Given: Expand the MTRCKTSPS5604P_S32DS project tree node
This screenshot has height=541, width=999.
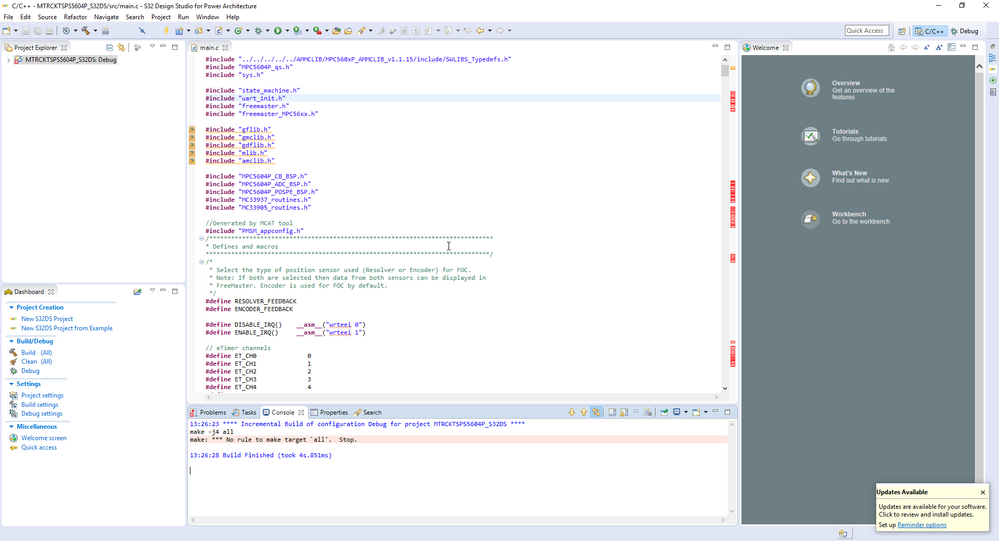Looking at the screenshot, I should coord(8,60).
